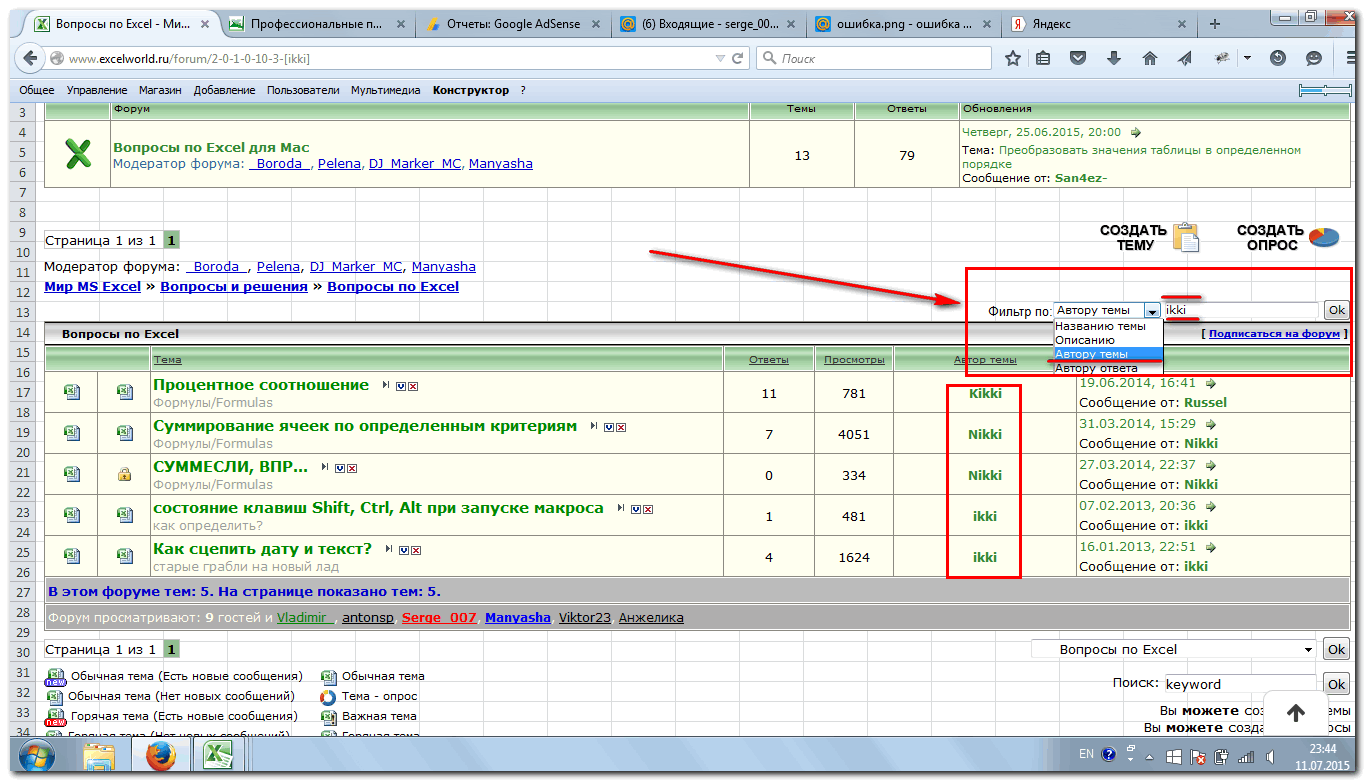Click the СОЗДАТЬ ТЕМУ clipboard icon
Image resolution: width=1366 pixels, height=782 pixels.
[x=1185, y=237]
